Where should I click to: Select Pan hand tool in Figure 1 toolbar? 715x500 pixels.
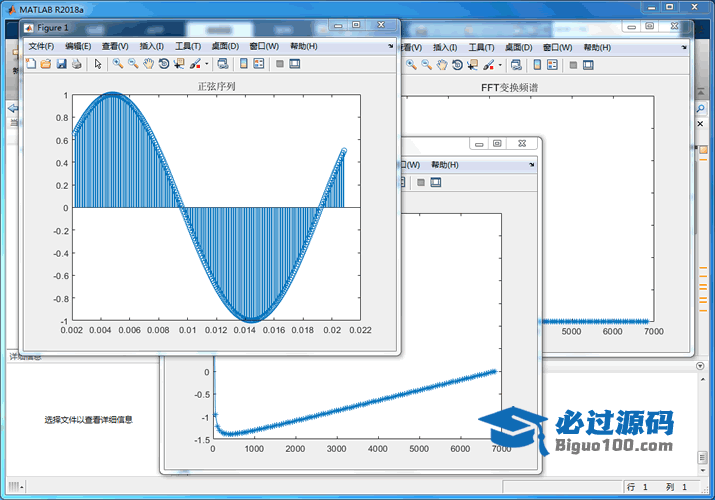tap(148, 64)
